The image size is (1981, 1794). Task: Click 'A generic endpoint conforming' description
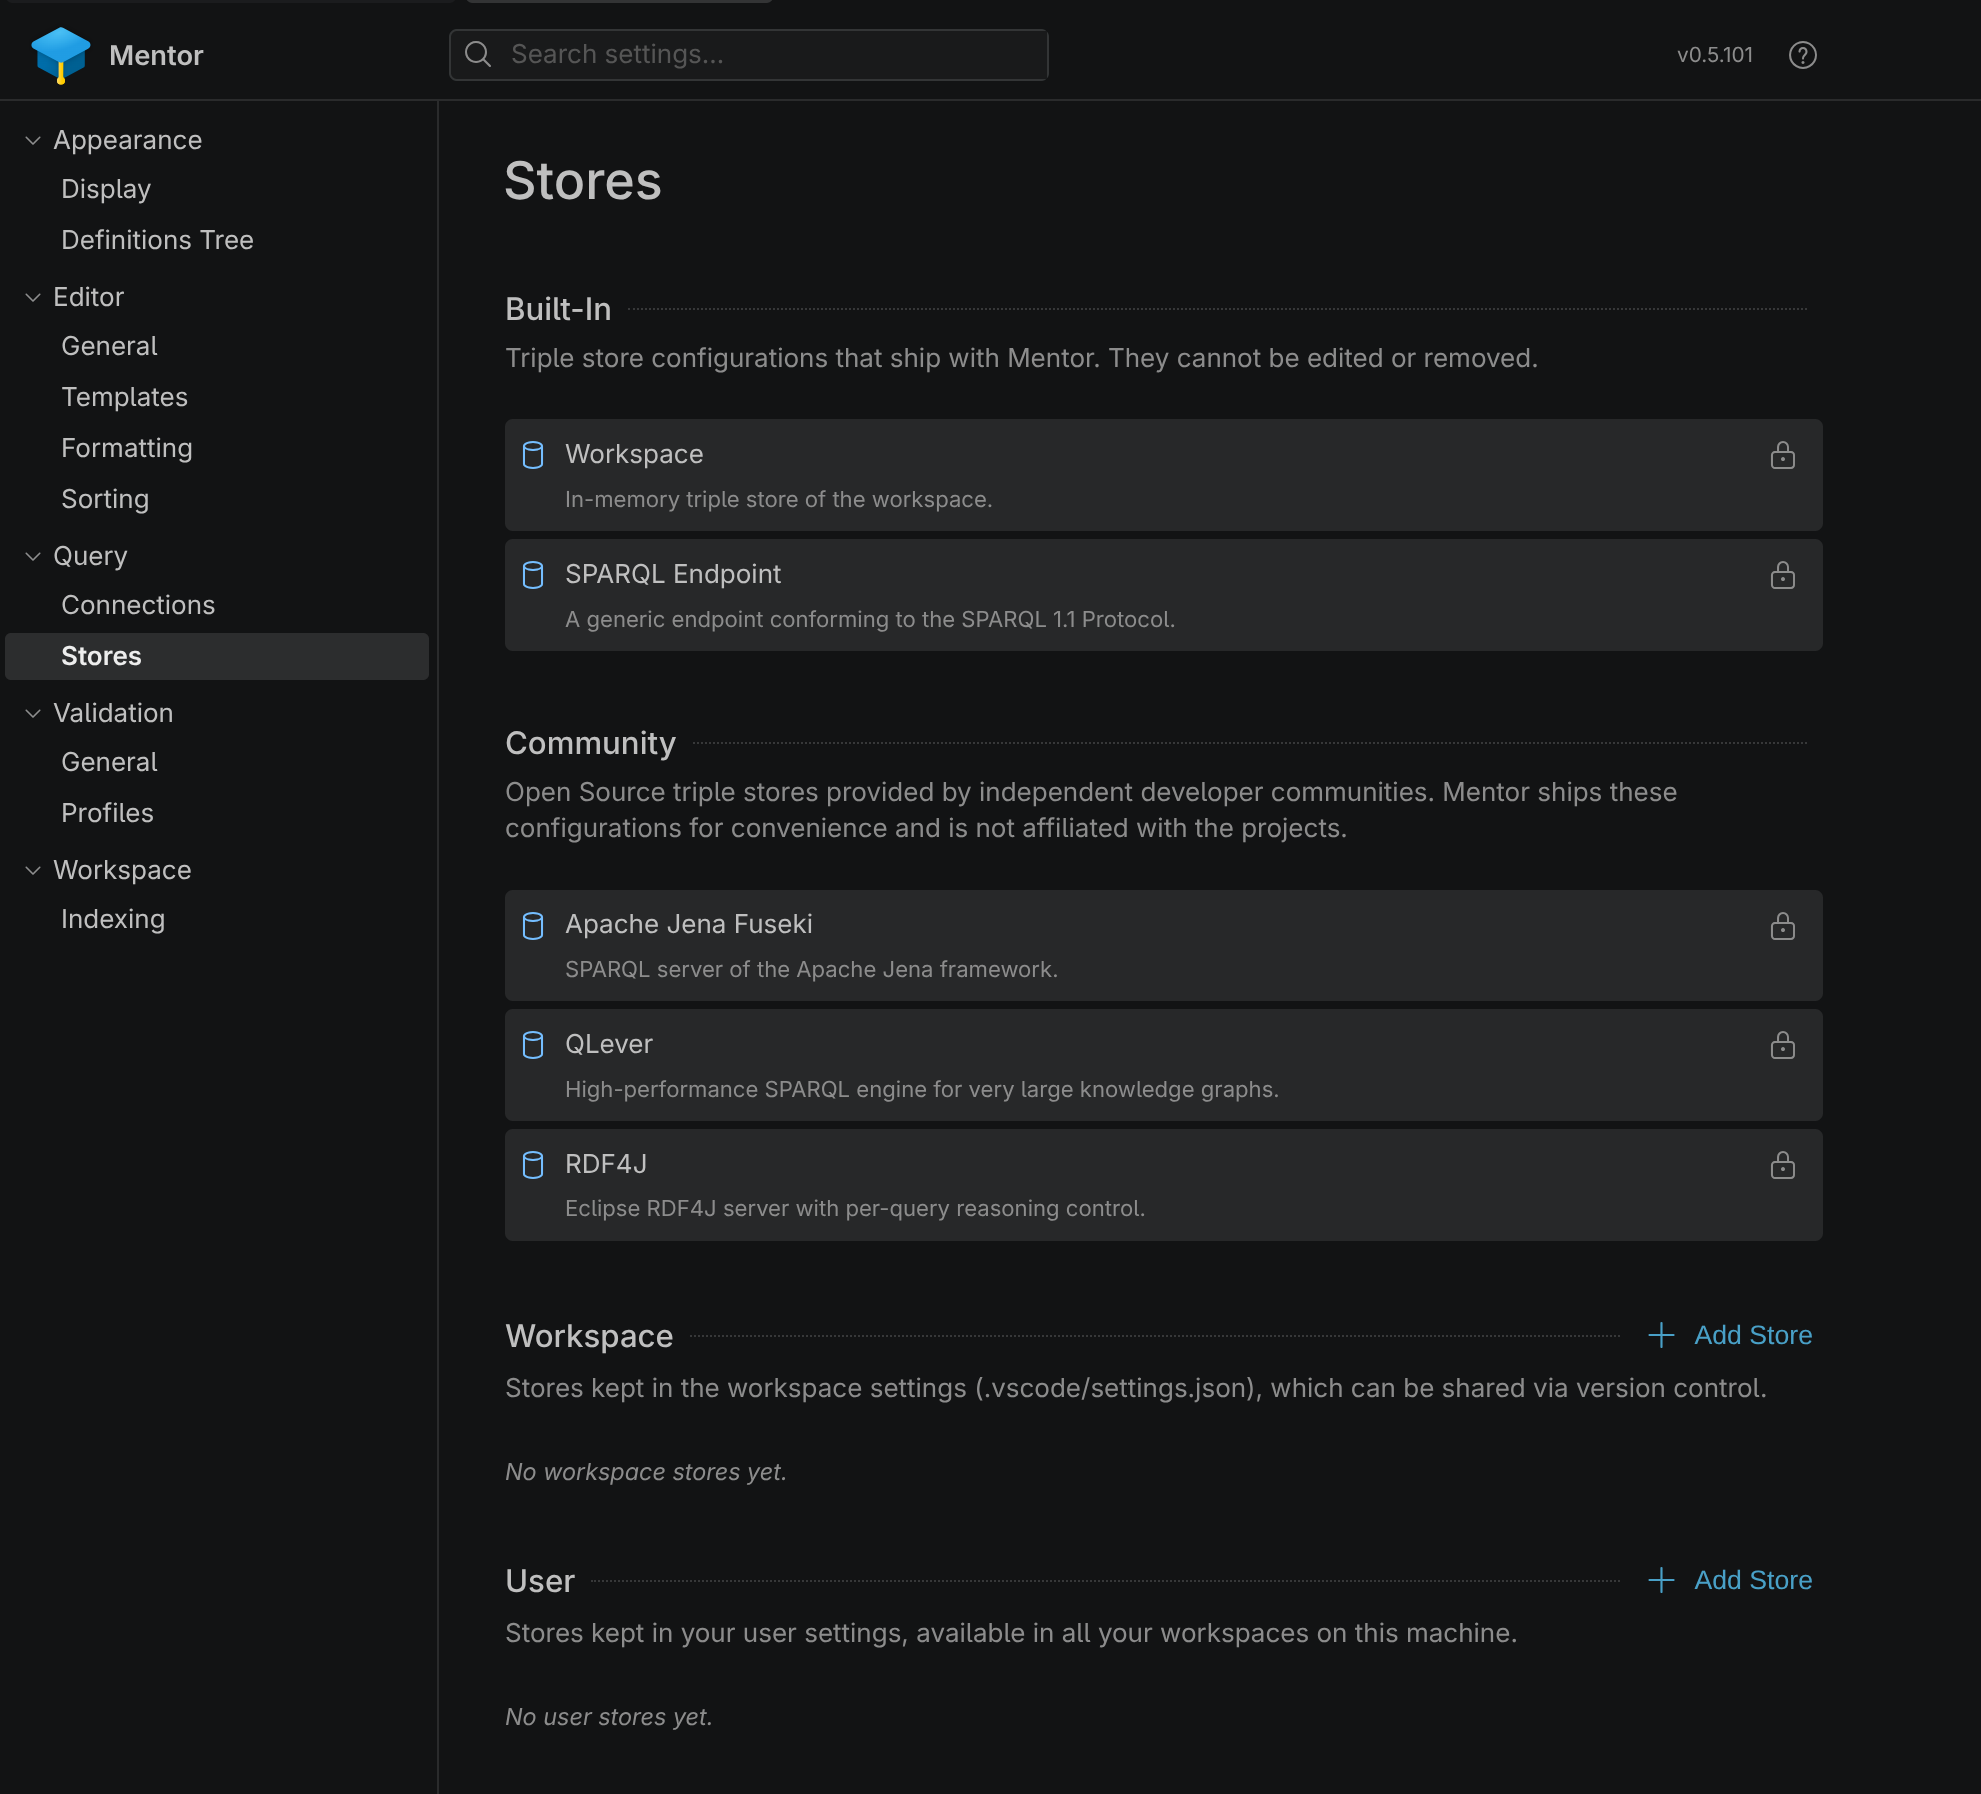[870, 619]
